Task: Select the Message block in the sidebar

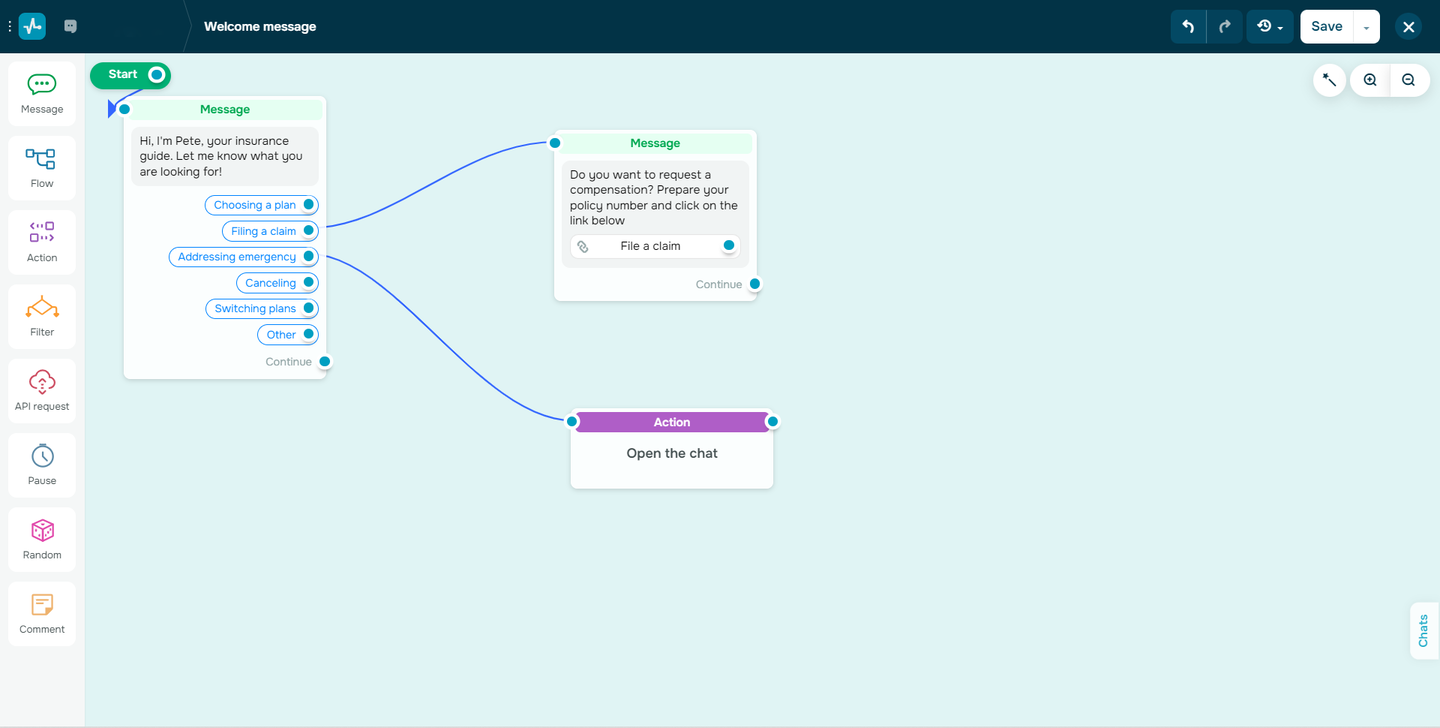Action: 42,94
